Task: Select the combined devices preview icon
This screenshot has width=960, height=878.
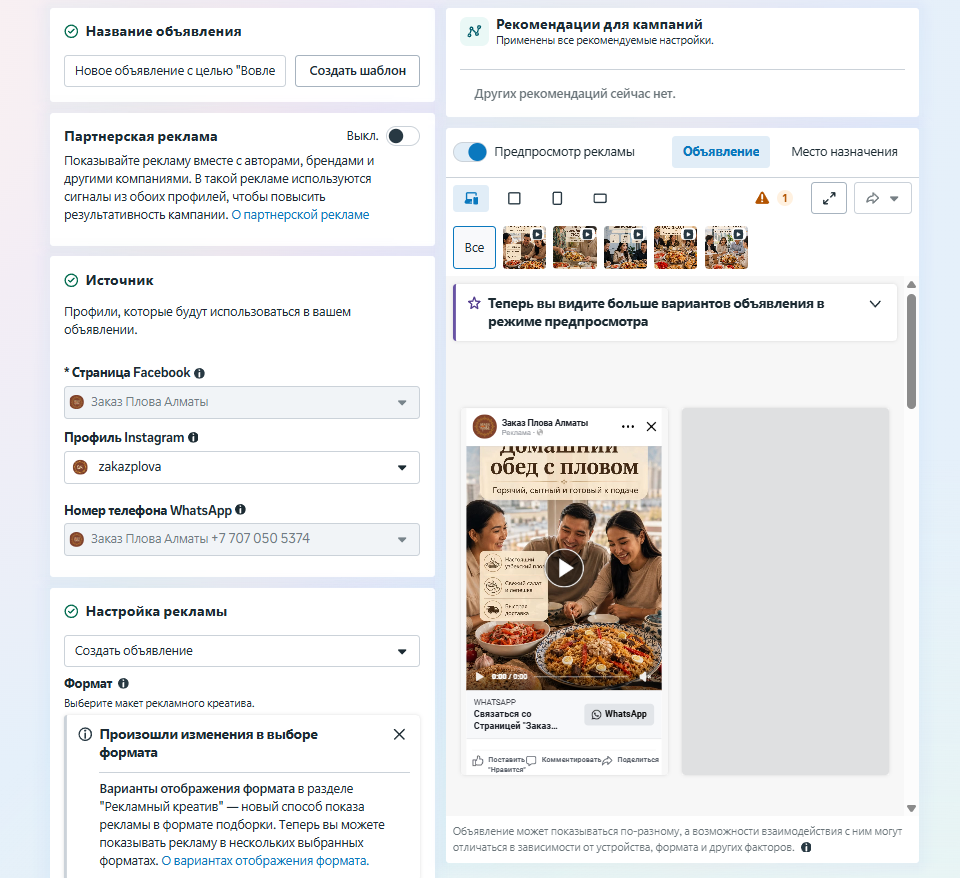Action: 471,198
